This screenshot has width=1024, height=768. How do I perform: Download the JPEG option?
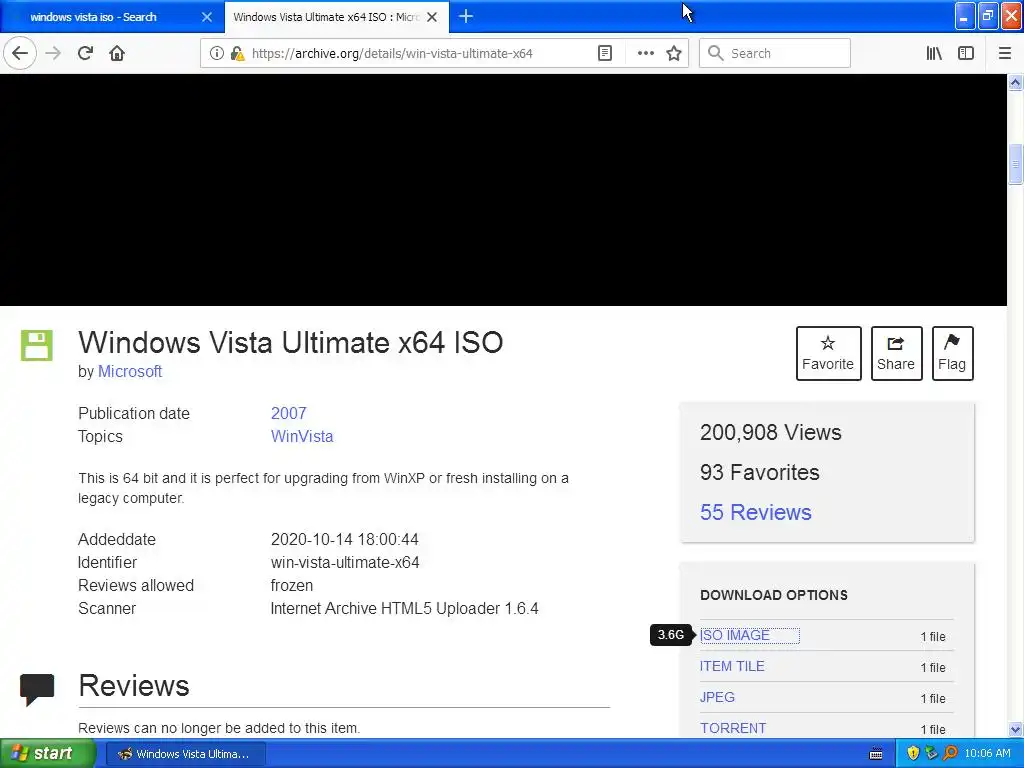click(x=717, y=697)
